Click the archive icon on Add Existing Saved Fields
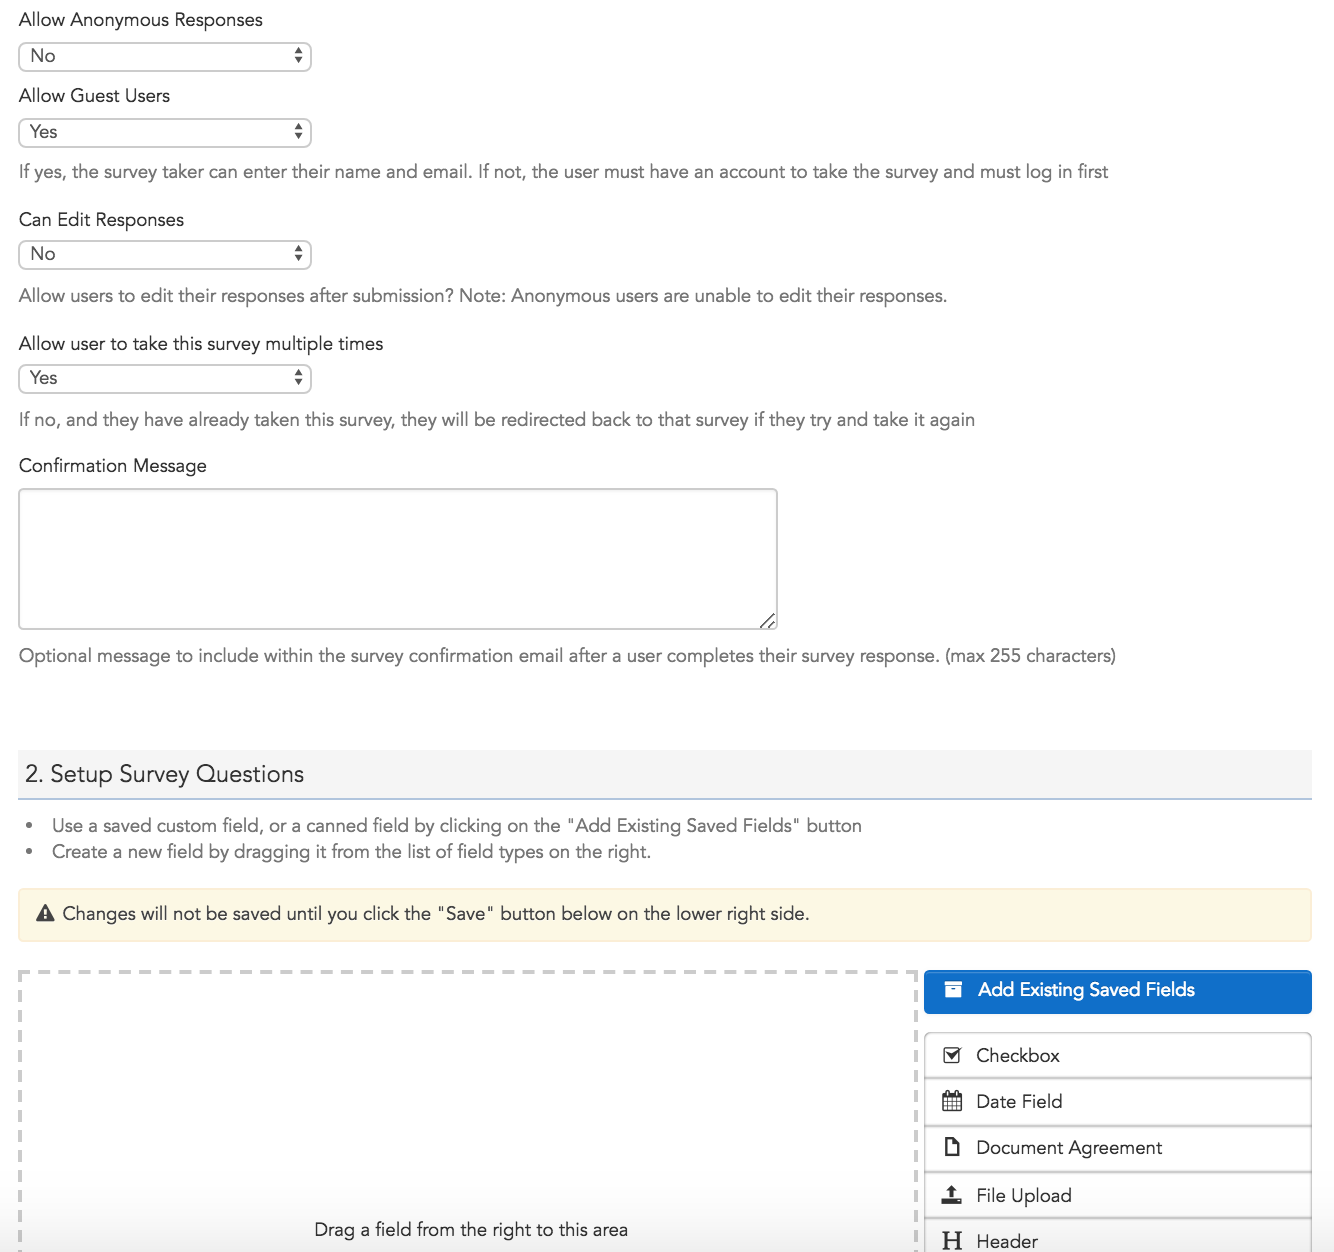1334x1252 pixels. (x=953, y=990)
